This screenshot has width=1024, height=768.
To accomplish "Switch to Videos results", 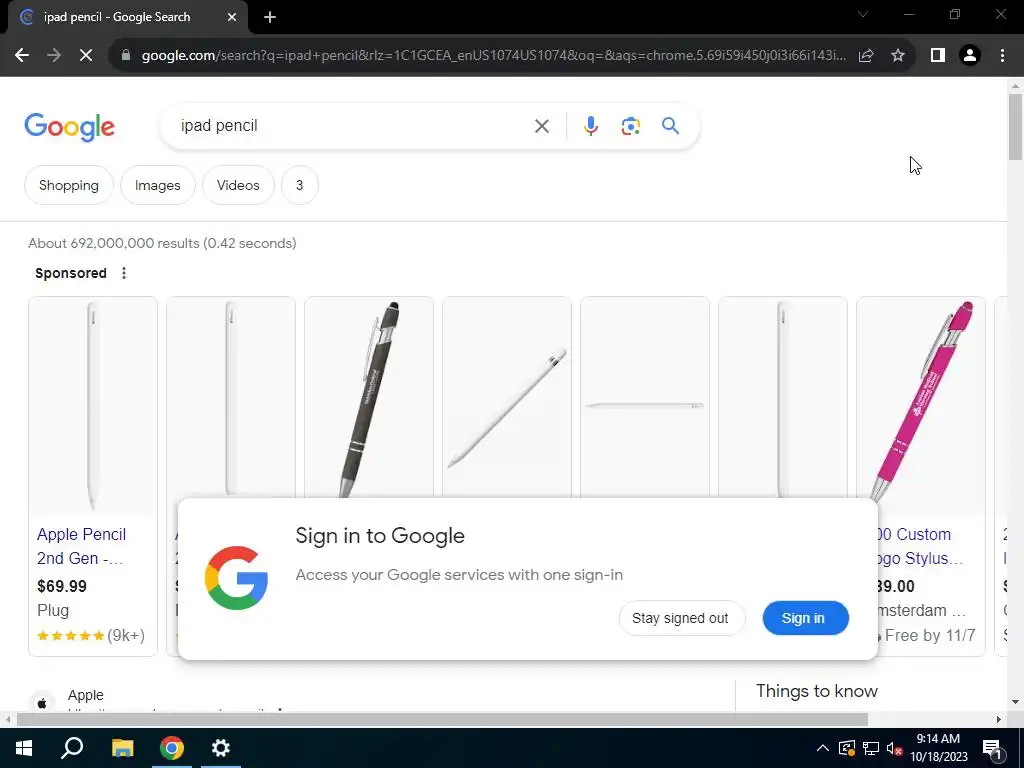I will pyautogui.click(x=238, y=185).
